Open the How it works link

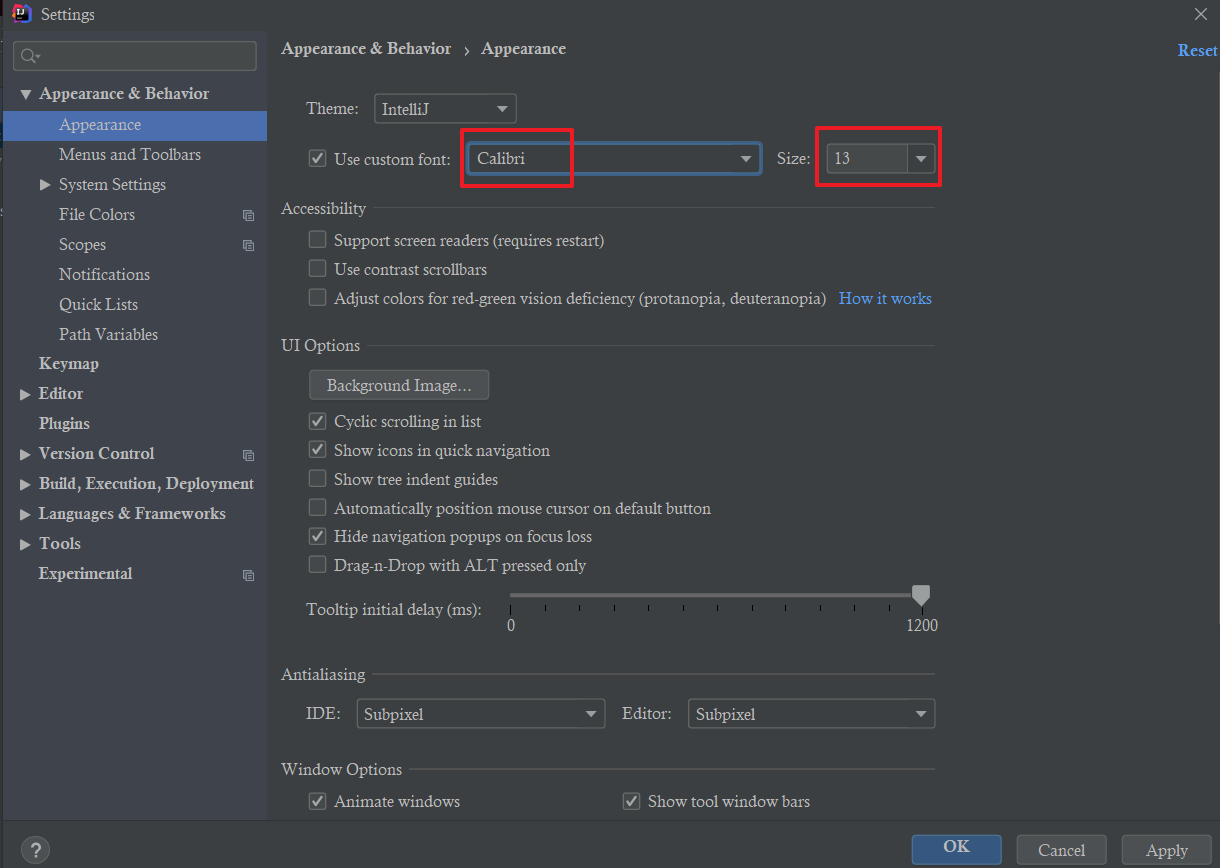885,298
